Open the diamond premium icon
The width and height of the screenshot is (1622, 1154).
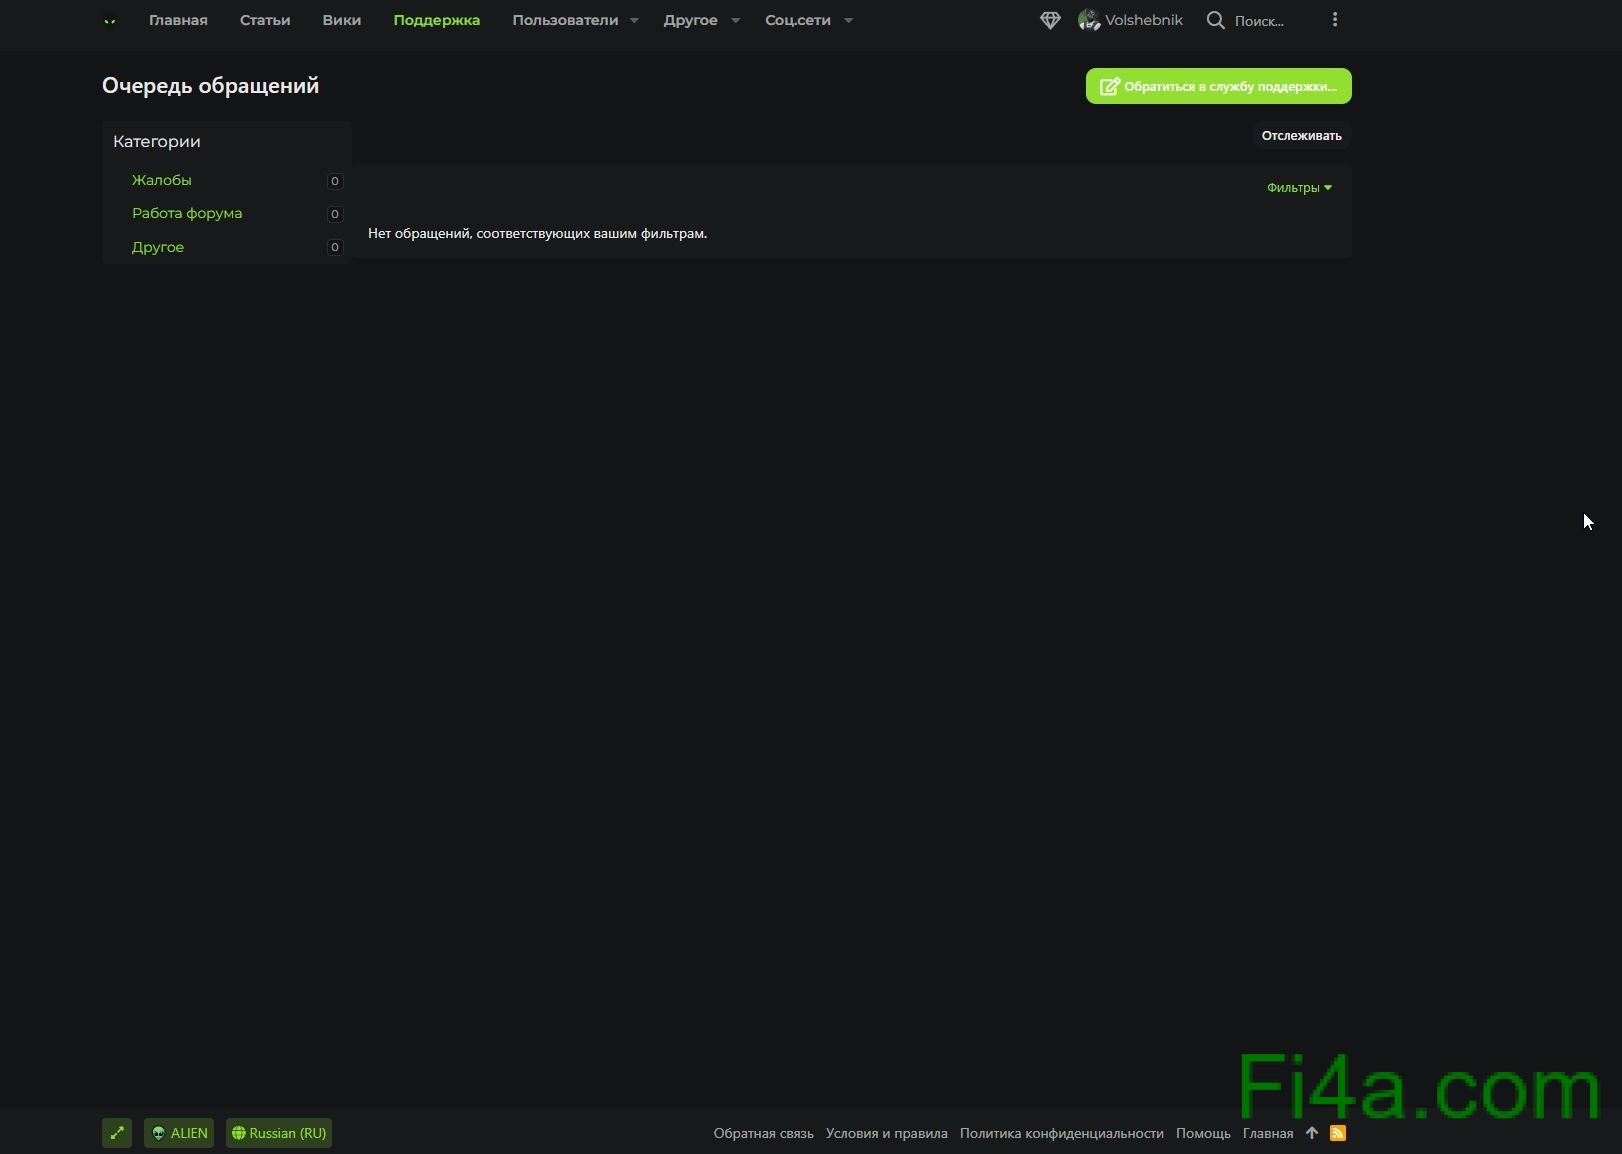tap(1049, 20)
